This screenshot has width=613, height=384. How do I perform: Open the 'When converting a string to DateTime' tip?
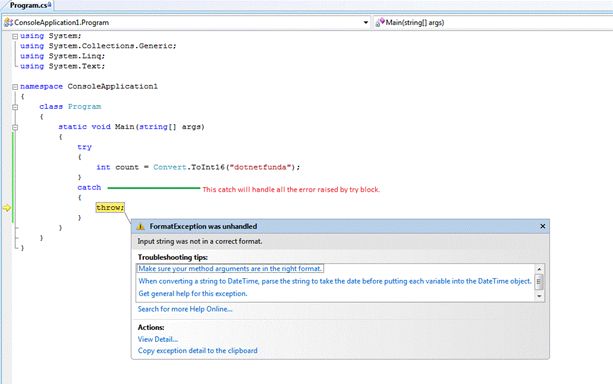click(335, 281)
